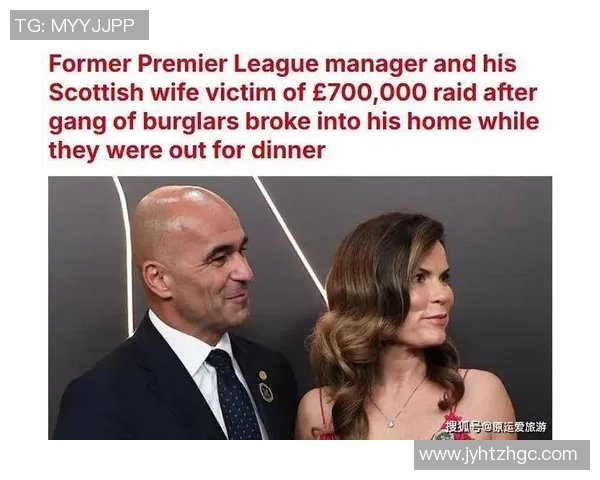The image size is (600, 480).
Task: Click the bald man's face in the photo
Action: click(214, 268)
